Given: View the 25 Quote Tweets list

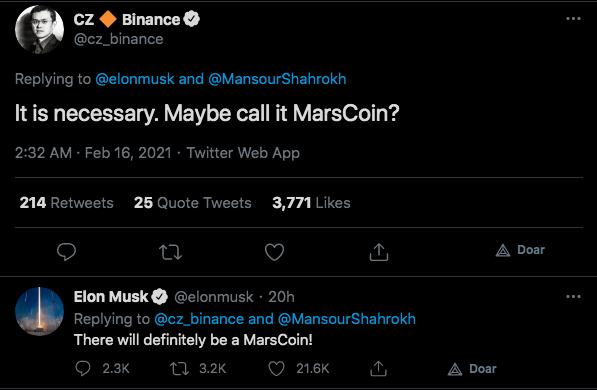Looking at the screenshot, I should click(192, 203).
